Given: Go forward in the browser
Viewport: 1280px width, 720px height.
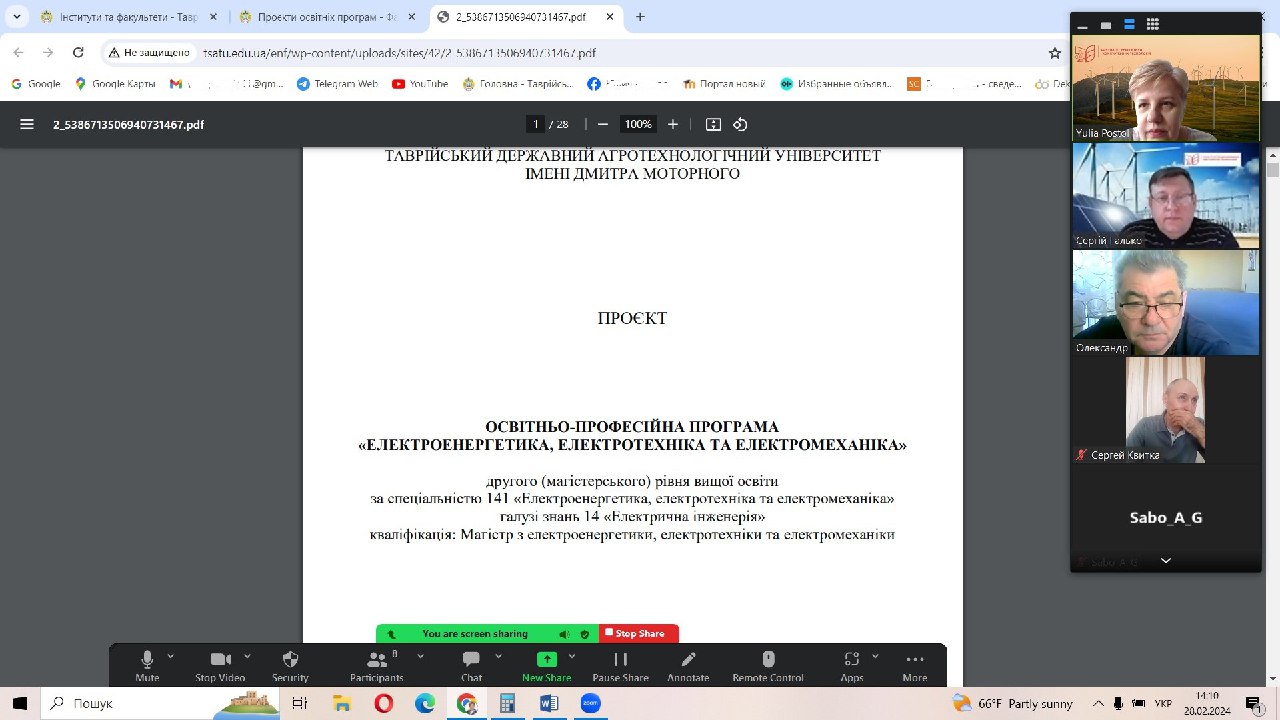Looking at the screenshot, I should [x=48, y=53].
